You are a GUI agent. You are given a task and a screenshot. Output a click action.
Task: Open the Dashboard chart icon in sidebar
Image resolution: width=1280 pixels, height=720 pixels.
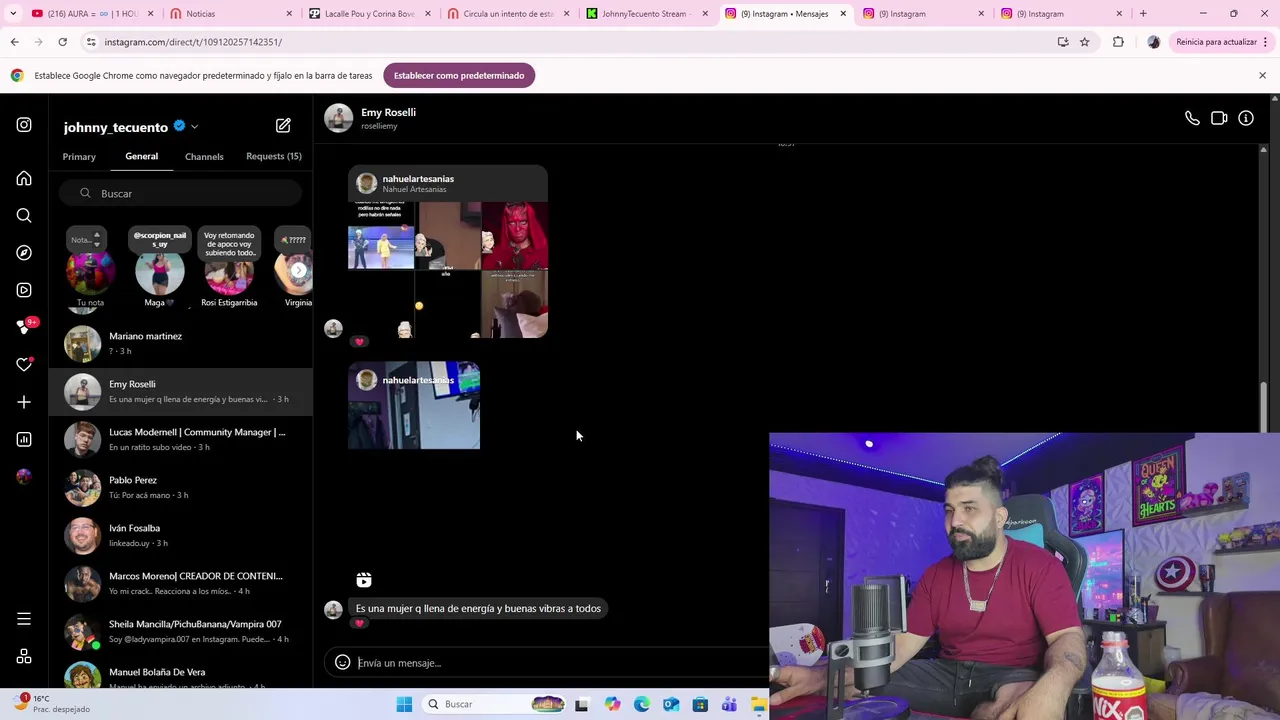[x=24, y=439]
